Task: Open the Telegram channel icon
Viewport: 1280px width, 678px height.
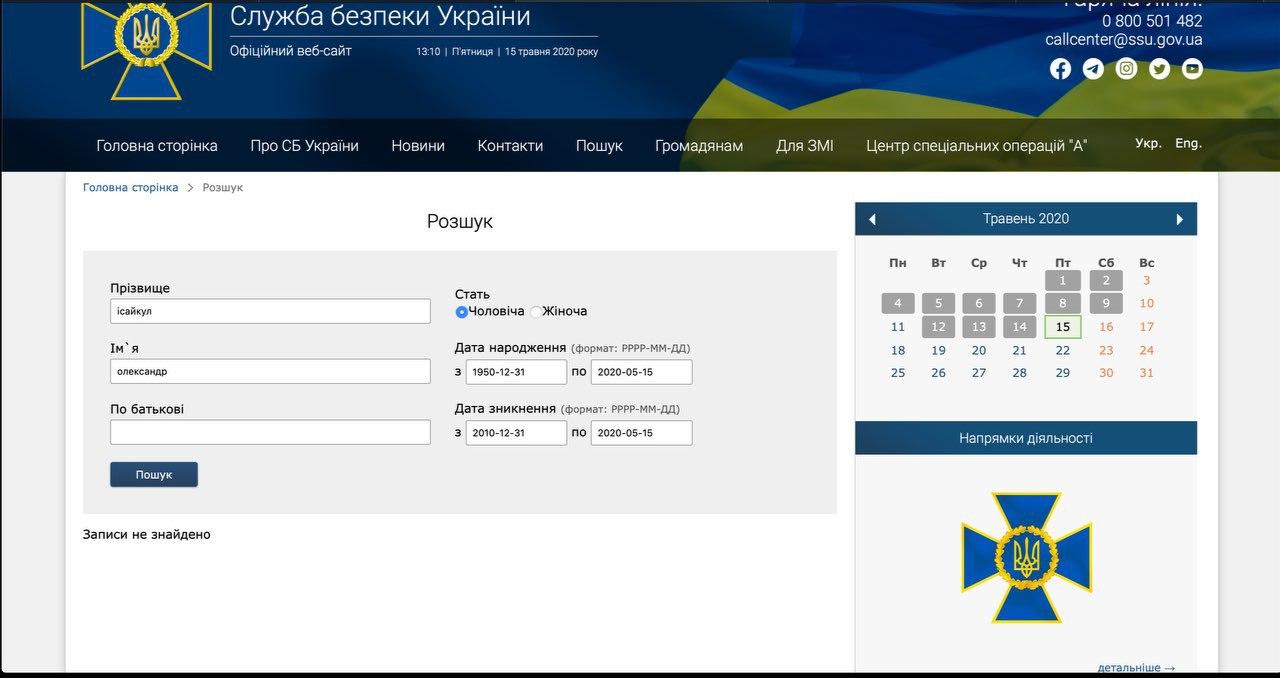Action: click(x=1093, y=69)
